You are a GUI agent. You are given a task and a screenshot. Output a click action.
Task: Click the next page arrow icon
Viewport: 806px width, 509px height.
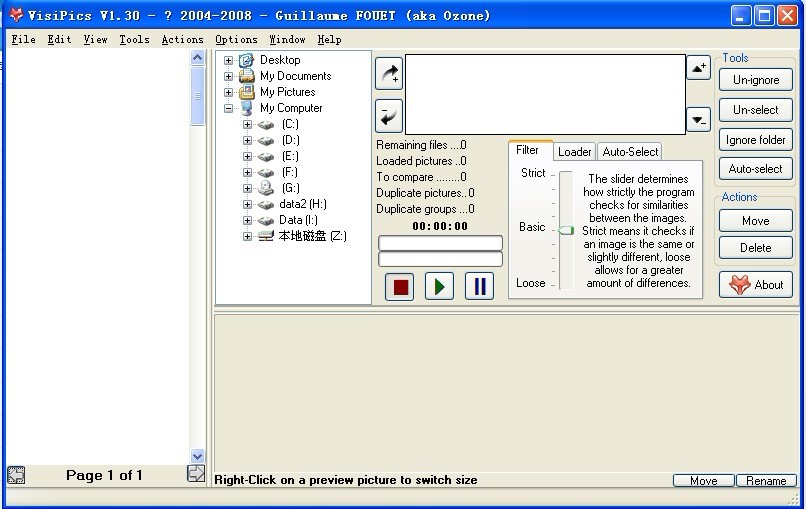click(196, 474)
